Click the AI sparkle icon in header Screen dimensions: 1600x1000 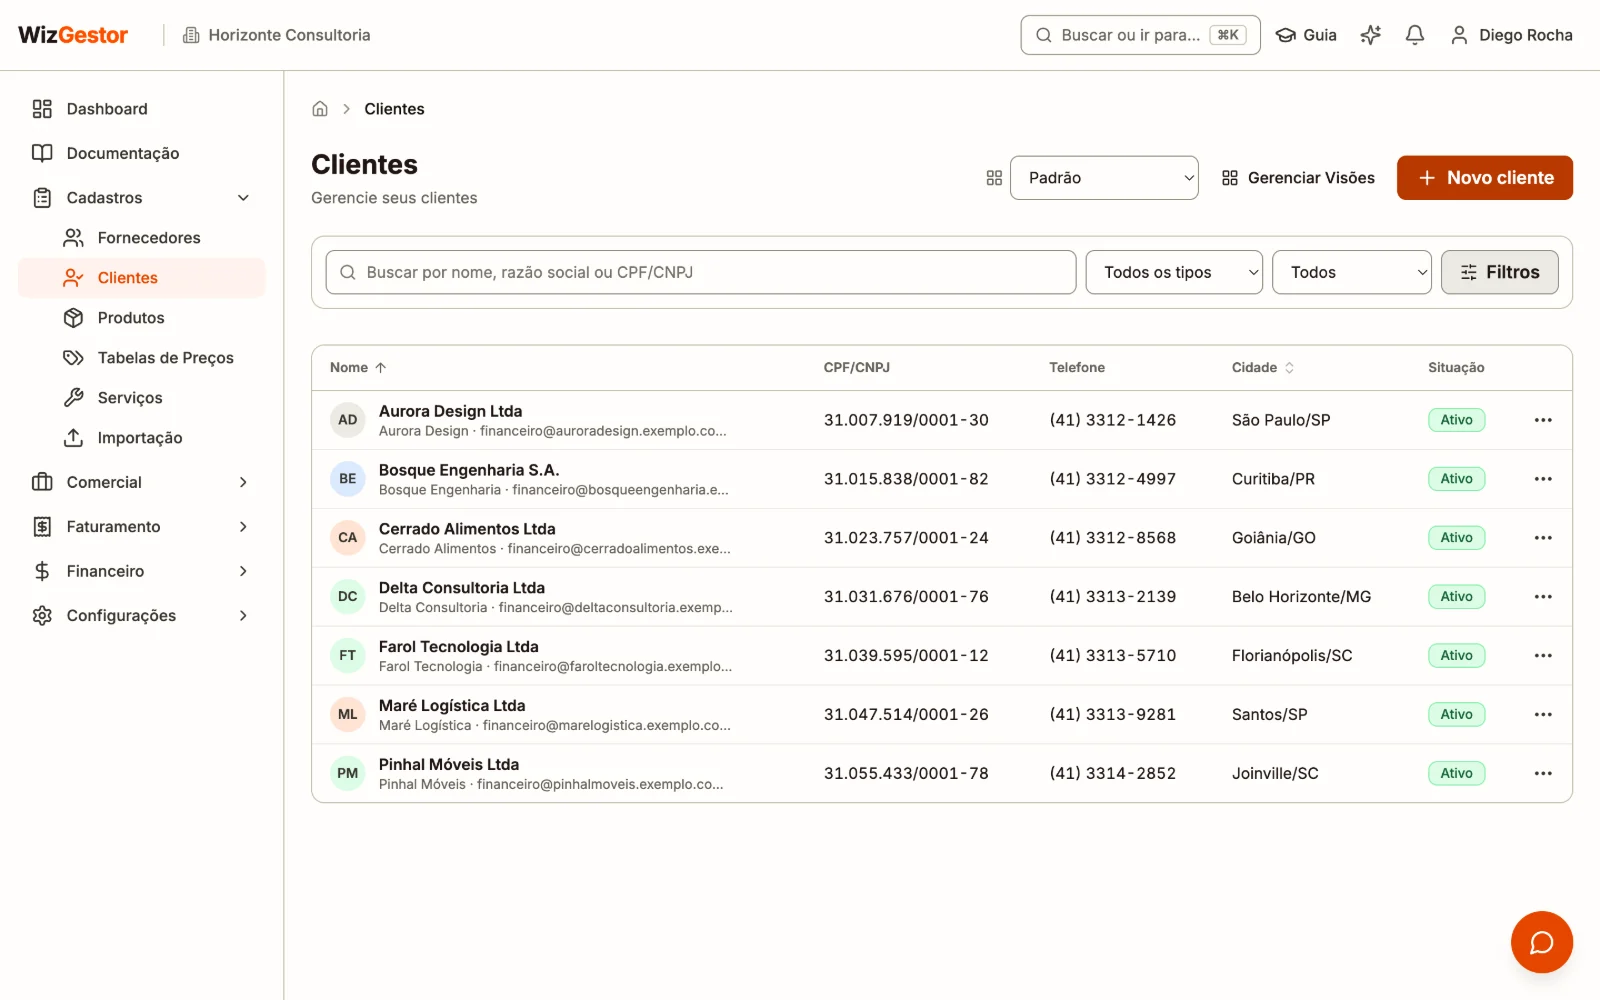pyautogui.click(x=1370, y=35)
